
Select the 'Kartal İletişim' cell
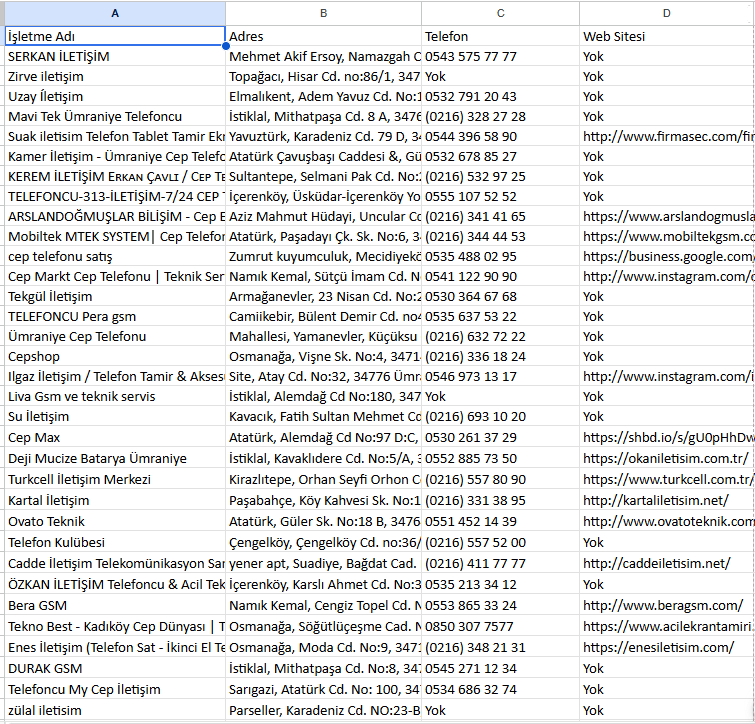115,500
